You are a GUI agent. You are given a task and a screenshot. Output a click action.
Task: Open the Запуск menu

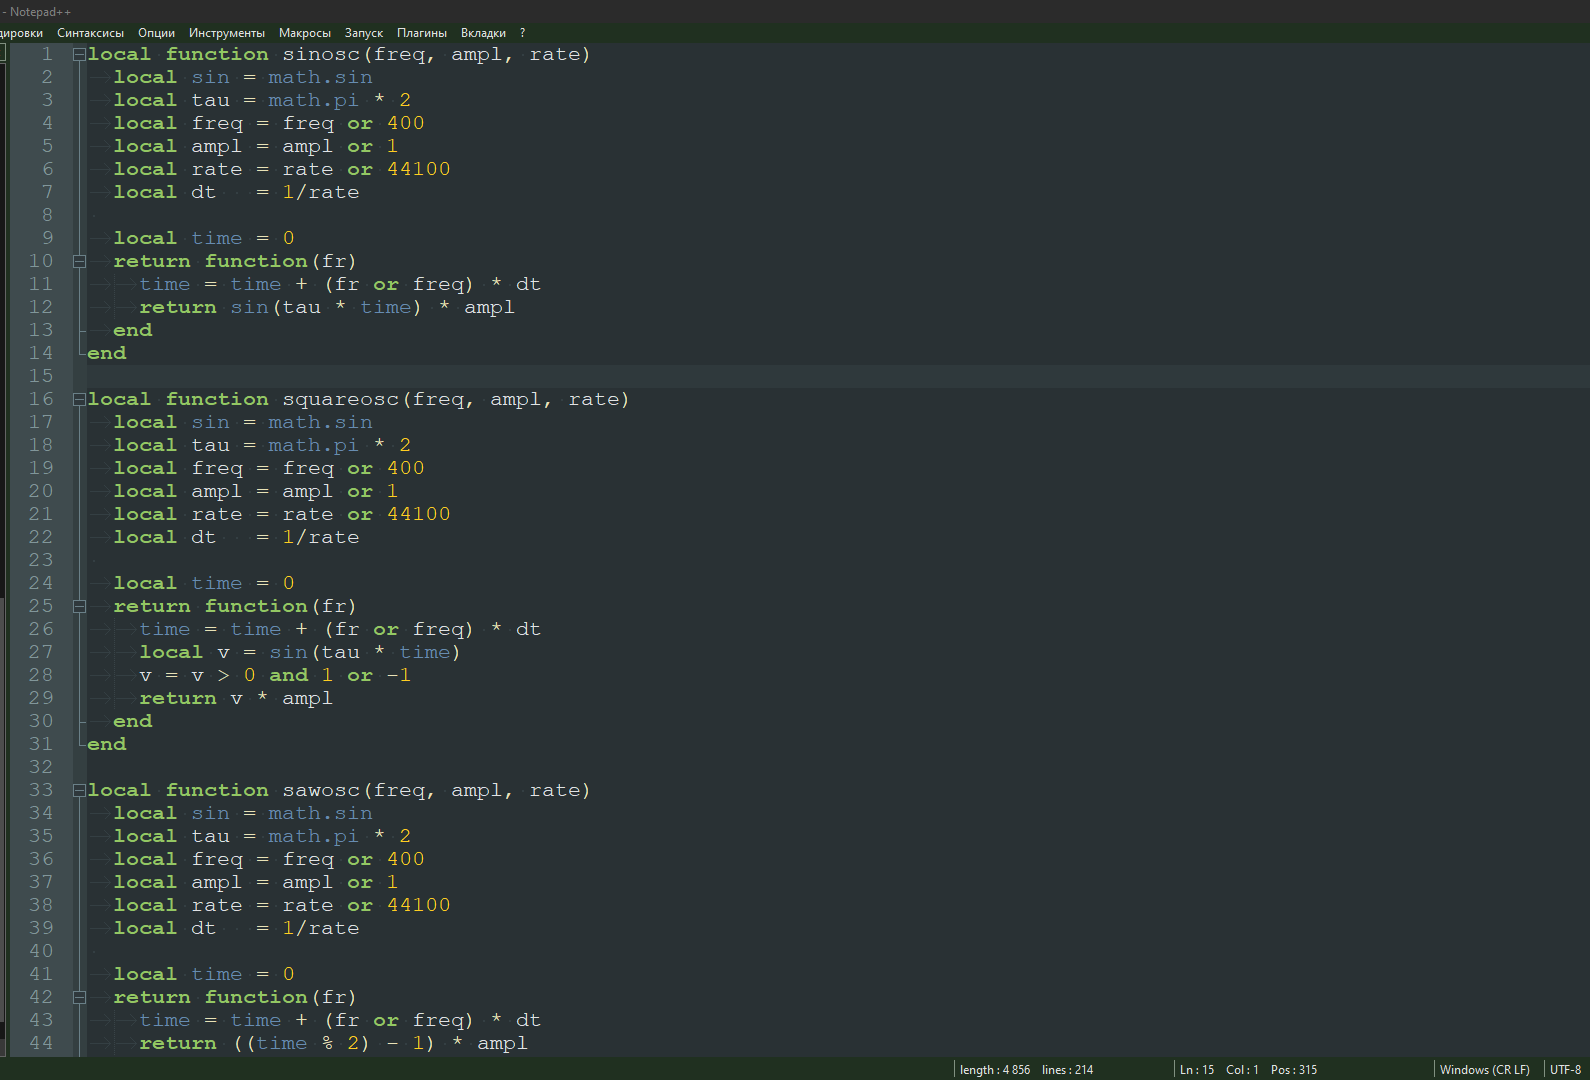[x=364, y=33]
